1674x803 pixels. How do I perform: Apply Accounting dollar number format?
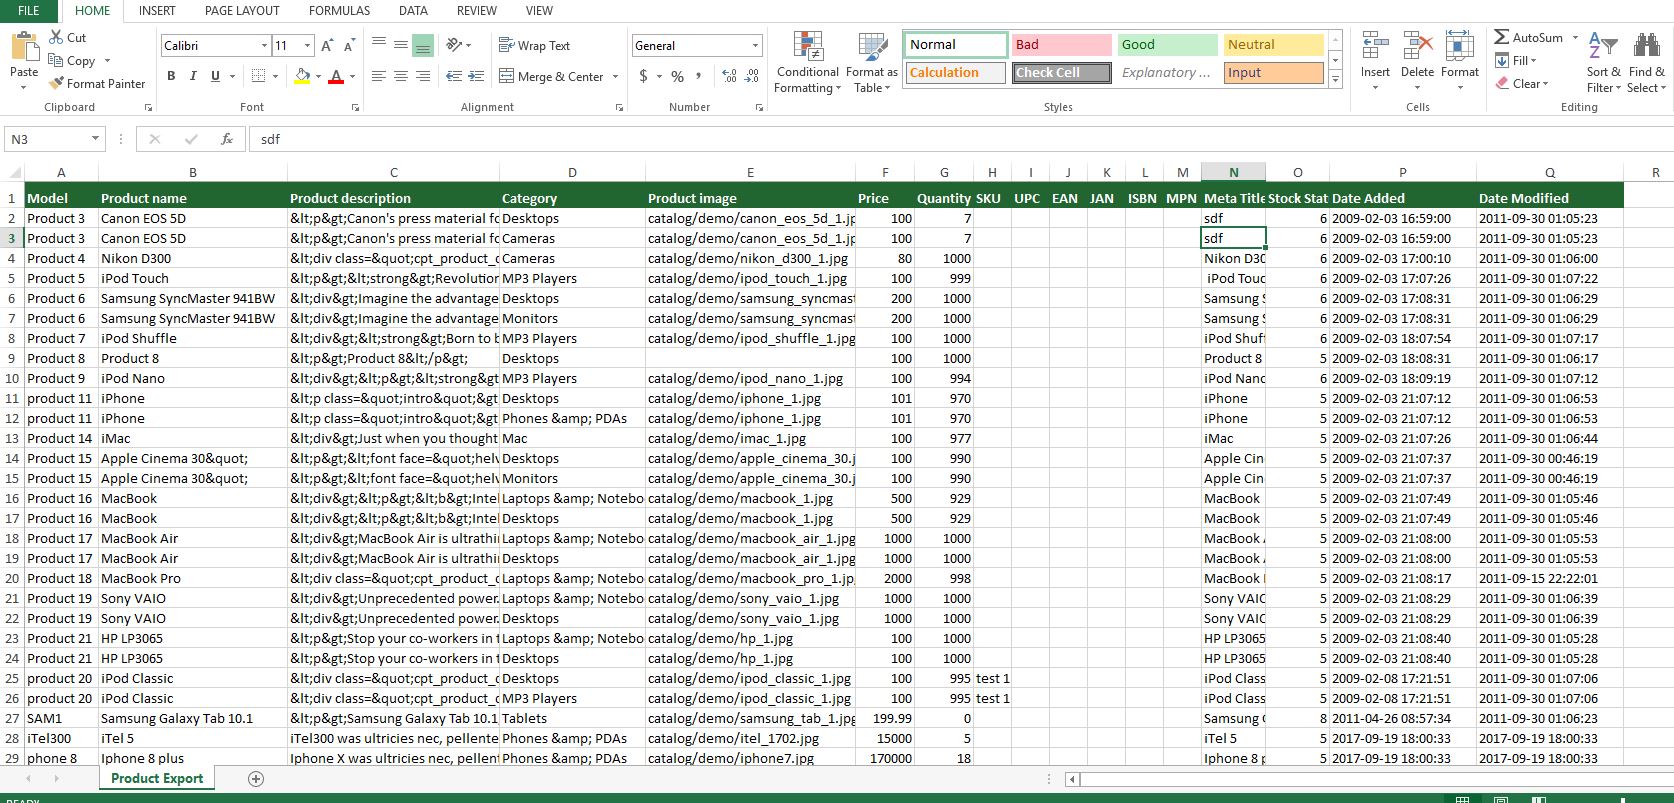tap(643, 76)
